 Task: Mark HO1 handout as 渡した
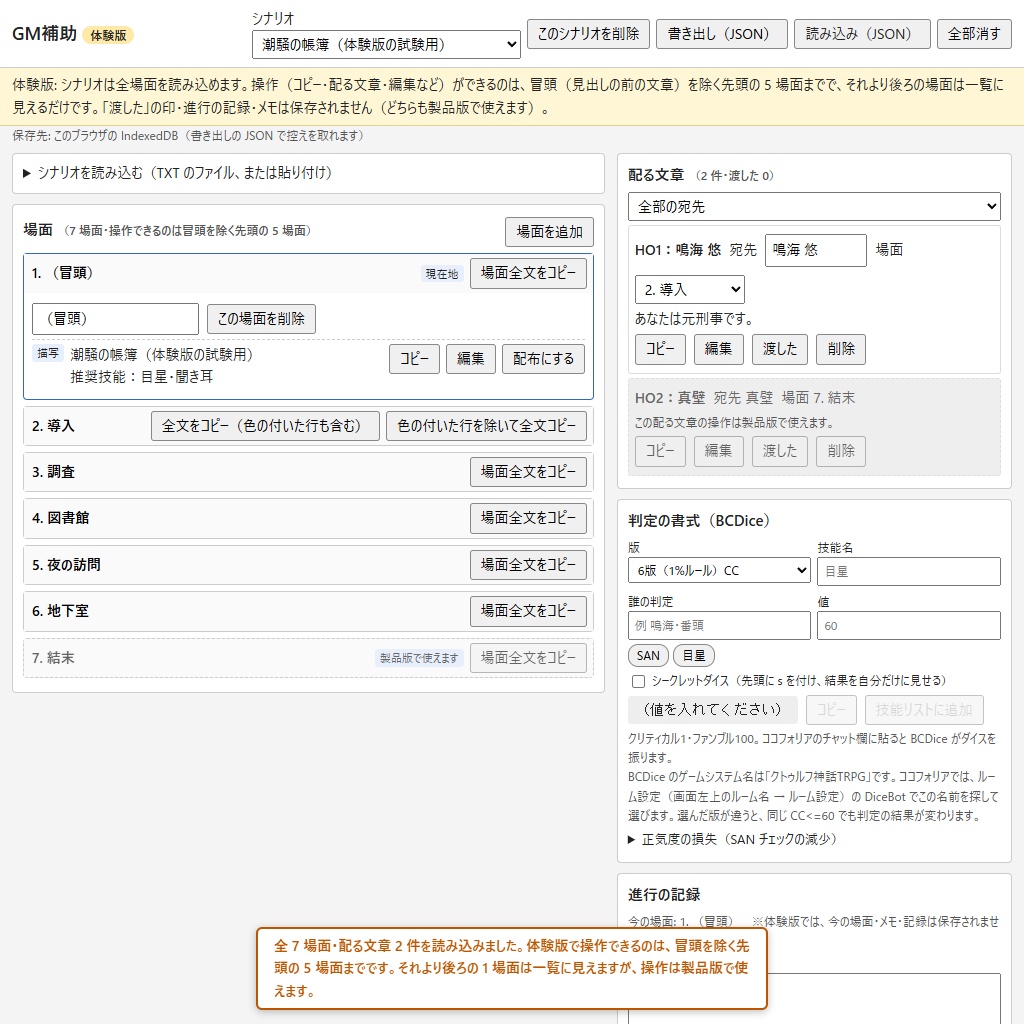[780, 349]
